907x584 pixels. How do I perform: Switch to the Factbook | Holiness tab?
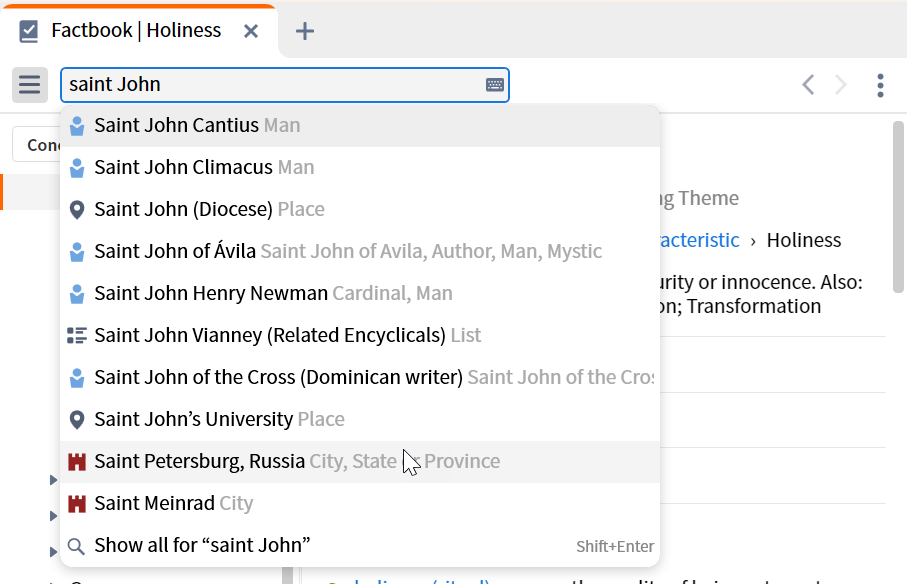click(x=139, y=31)
